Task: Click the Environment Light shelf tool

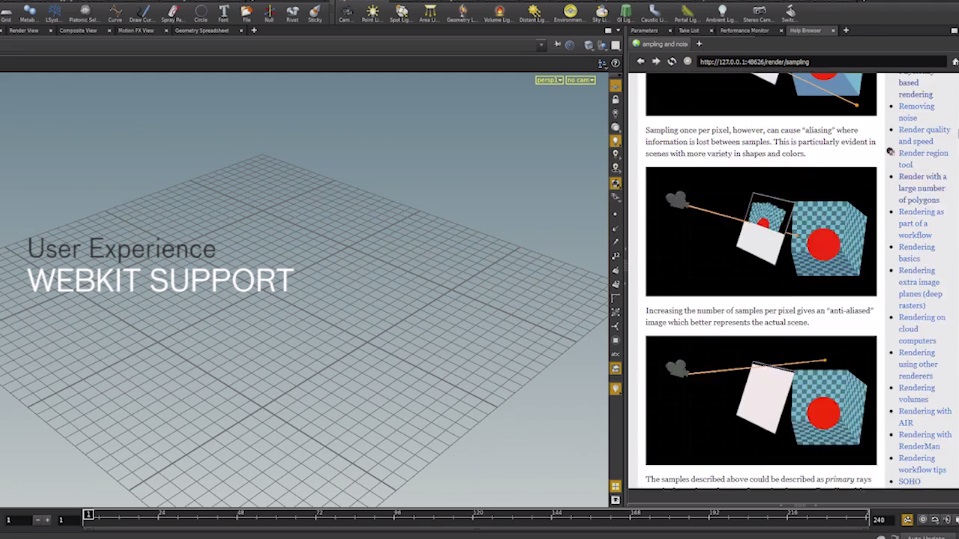Action: pos(570,12)
